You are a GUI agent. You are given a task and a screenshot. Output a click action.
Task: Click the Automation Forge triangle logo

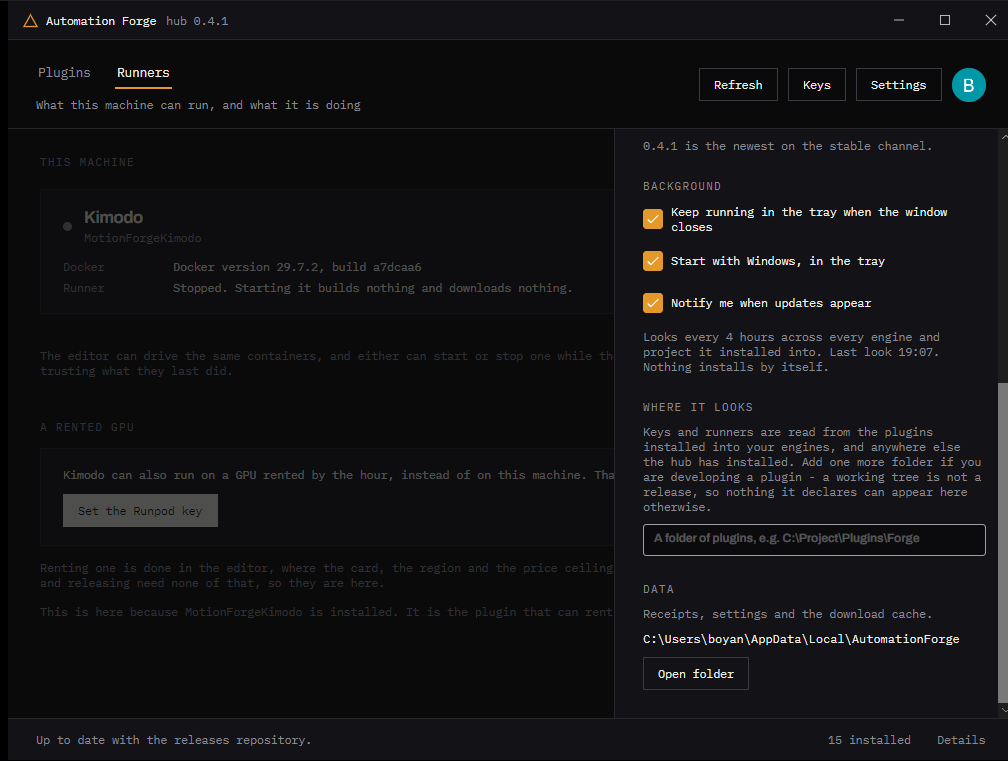coord(30,21)
